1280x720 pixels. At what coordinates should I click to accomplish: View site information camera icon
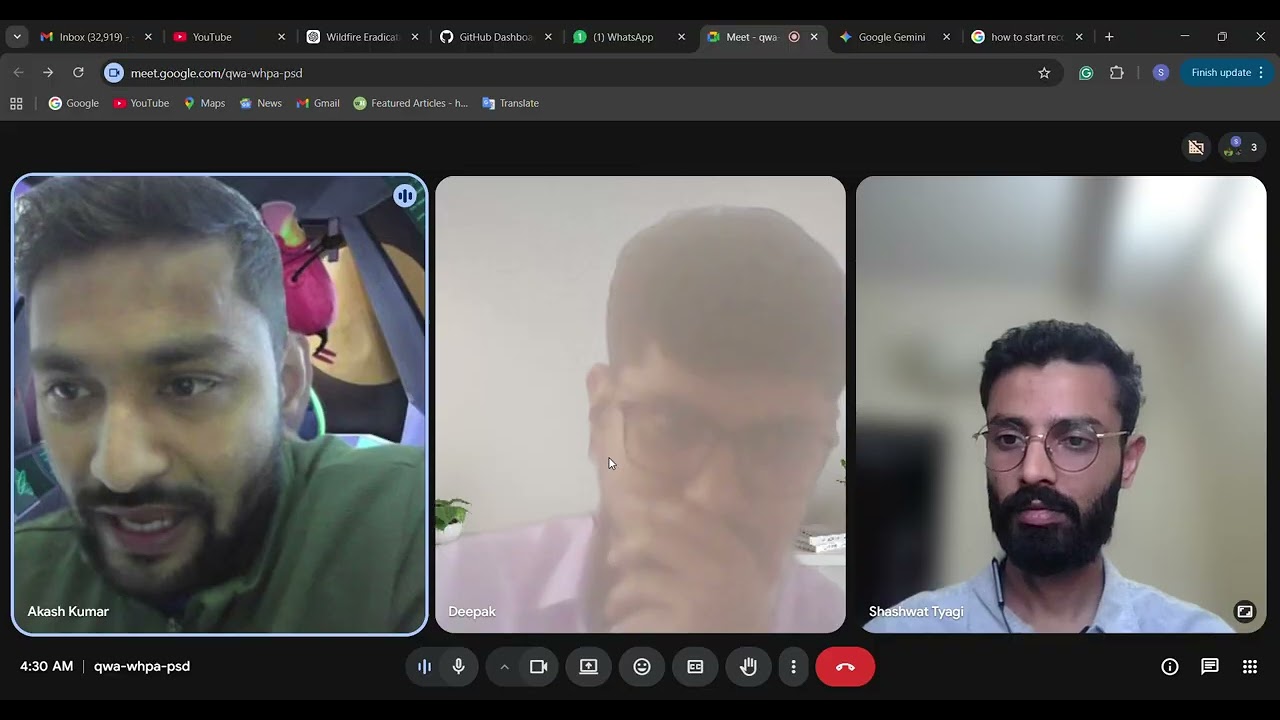coord(114,73)
